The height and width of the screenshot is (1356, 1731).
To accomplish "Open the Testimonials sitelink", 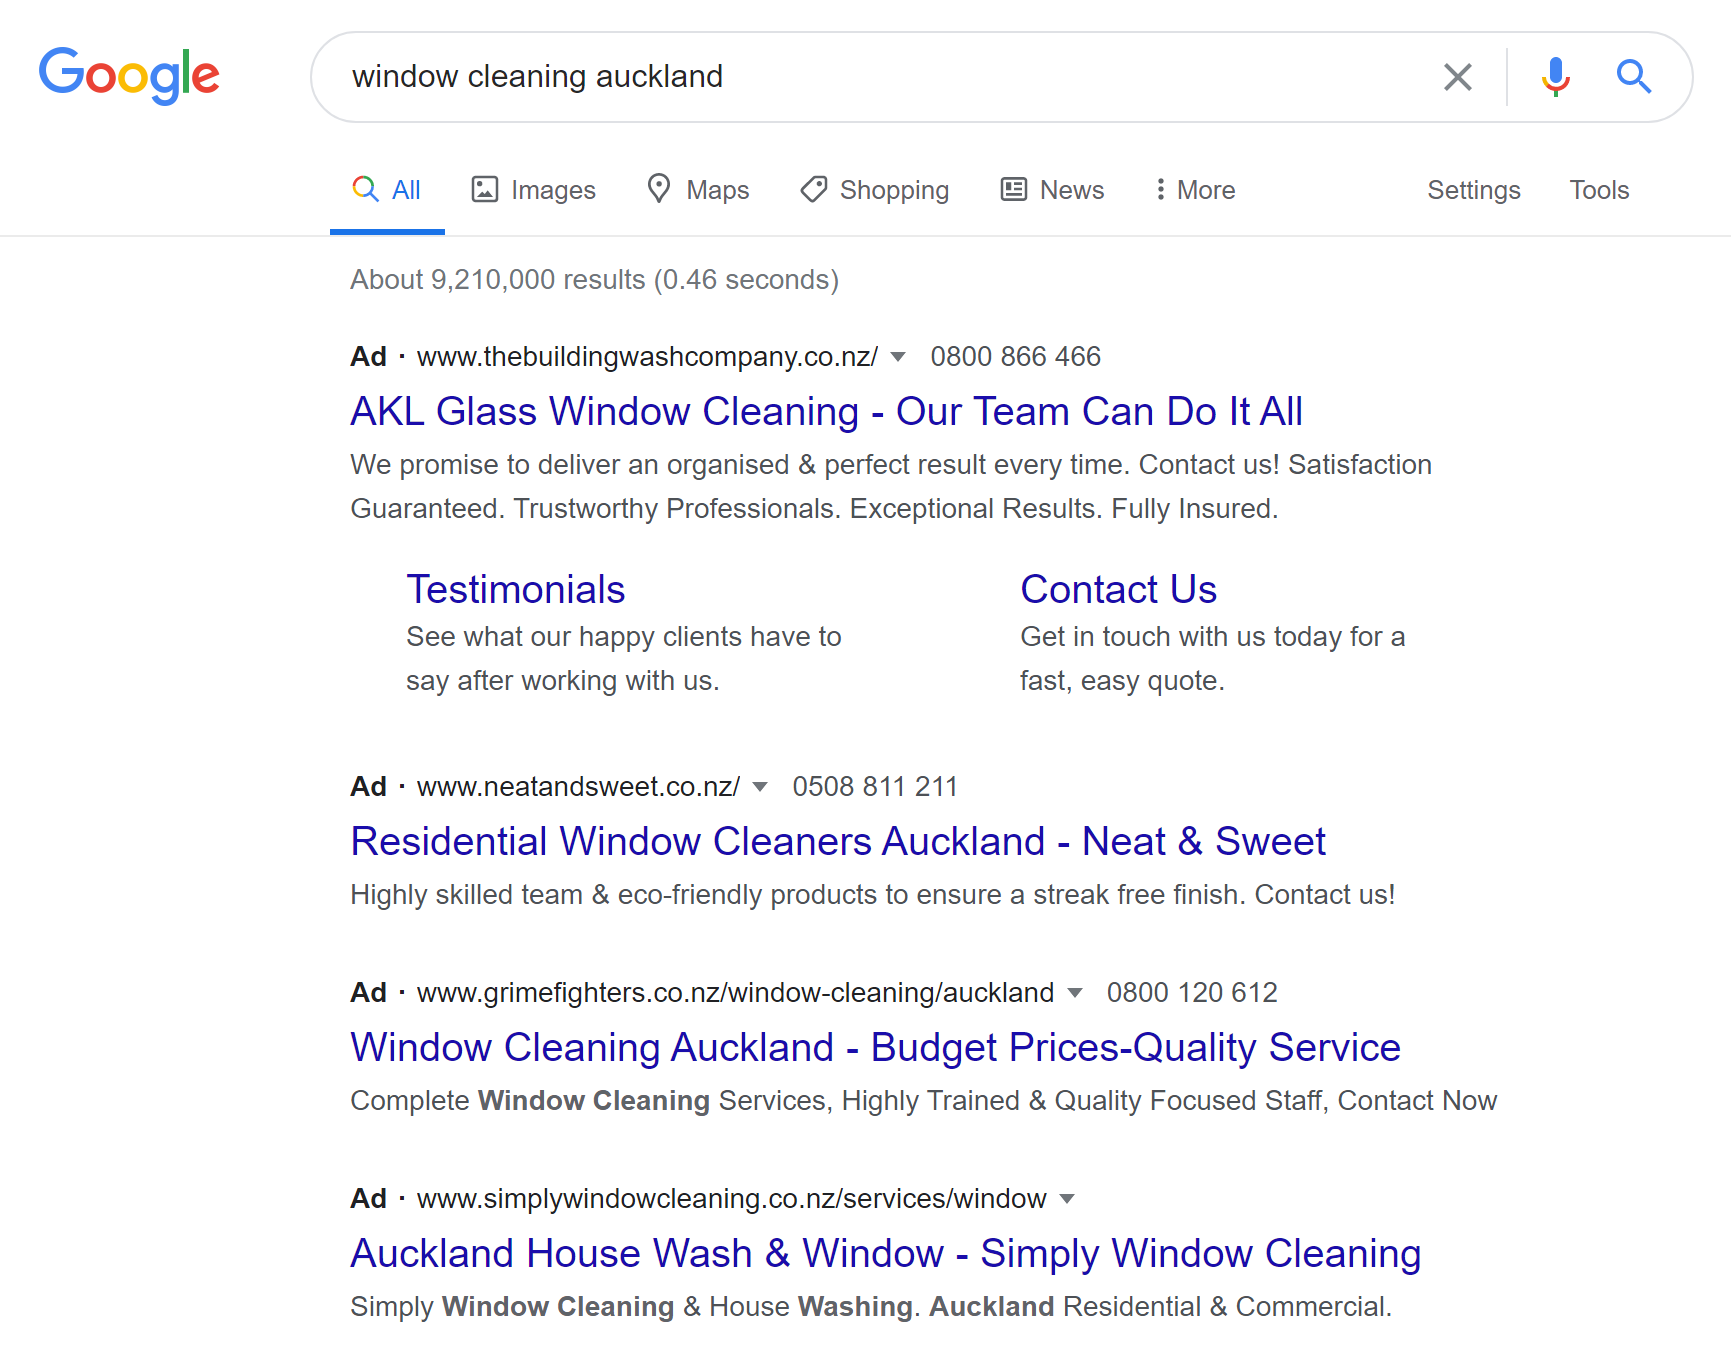I will (x=516, y=590).
